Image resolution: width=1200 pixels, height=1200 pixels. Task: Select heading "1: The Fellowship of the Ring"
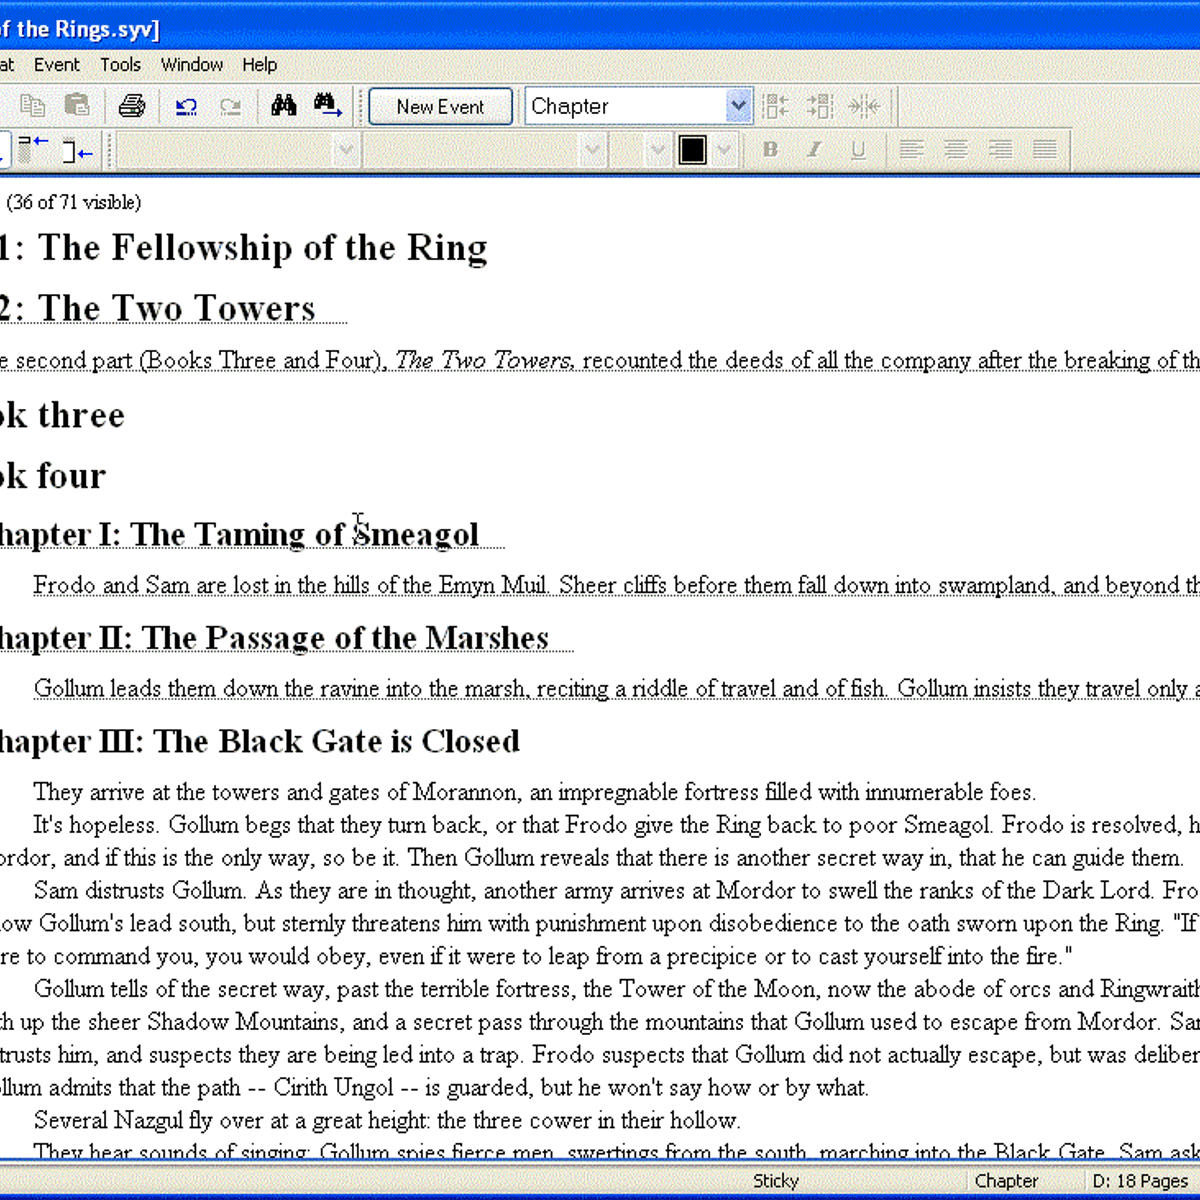(243, 248)
